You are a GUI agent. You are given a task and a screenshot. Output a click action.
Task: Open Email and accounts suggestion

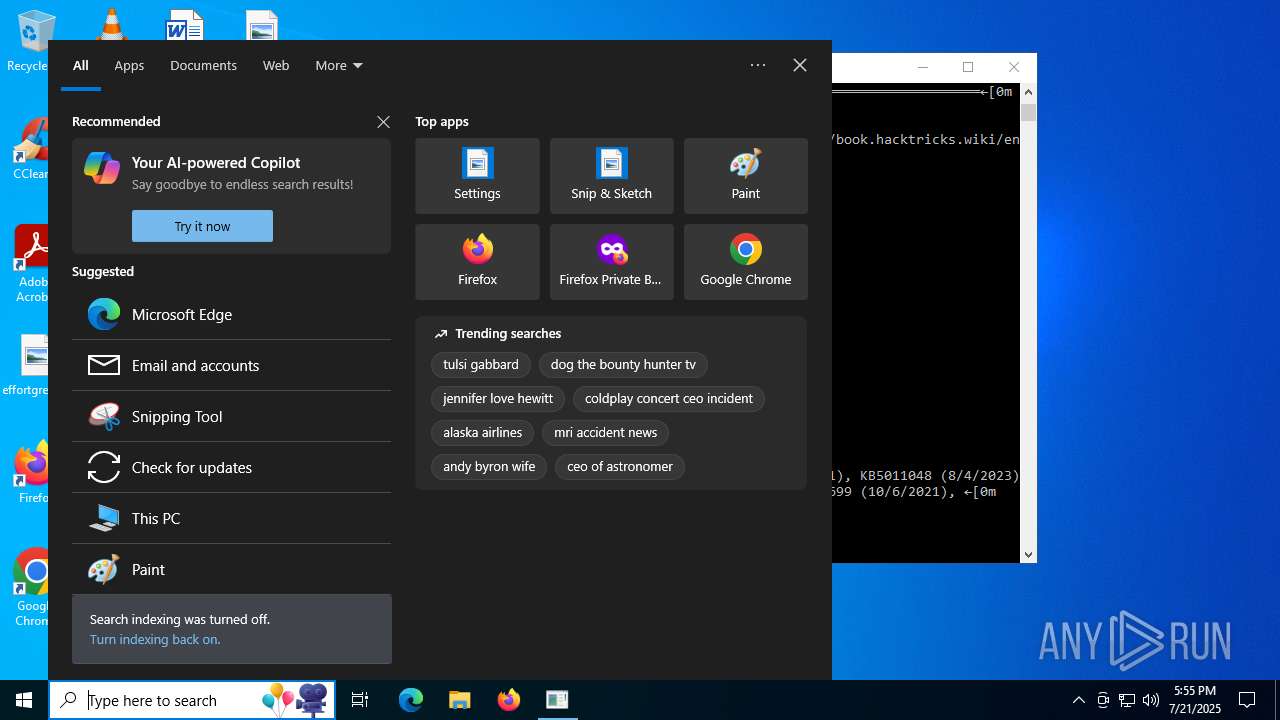pyautogui.click(x=231, y=365)
